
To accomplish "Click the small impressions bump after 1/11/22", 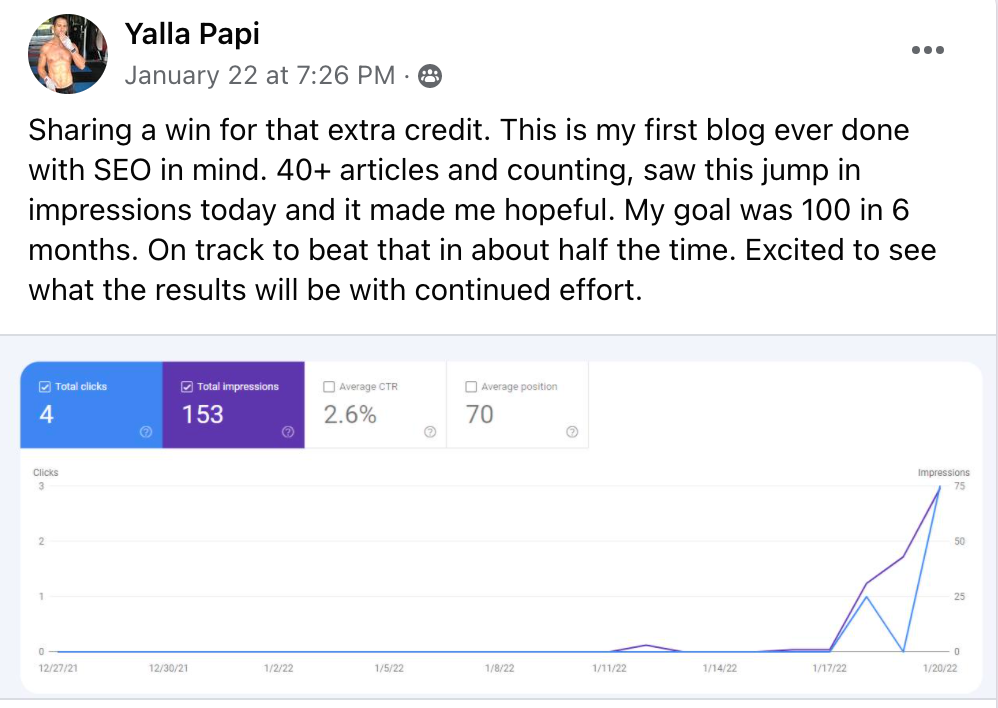I will 647,645.
